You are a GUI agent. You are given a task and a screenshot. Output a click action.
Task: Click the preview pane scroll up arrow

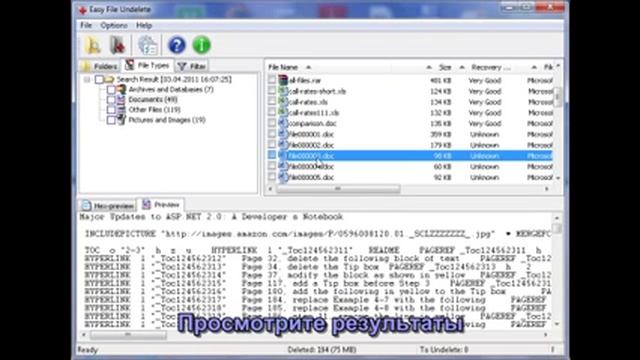pos(557,218)
